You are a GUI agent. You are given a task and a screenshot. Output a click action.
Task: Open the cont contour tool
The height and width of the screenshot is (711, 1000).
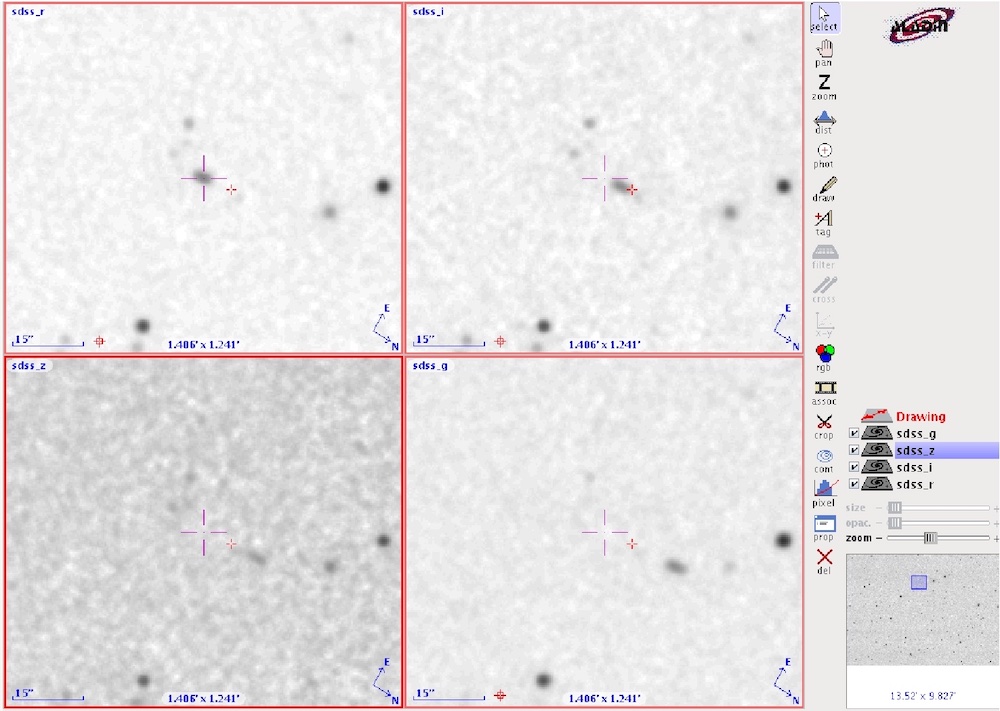[x=824, y=460]
